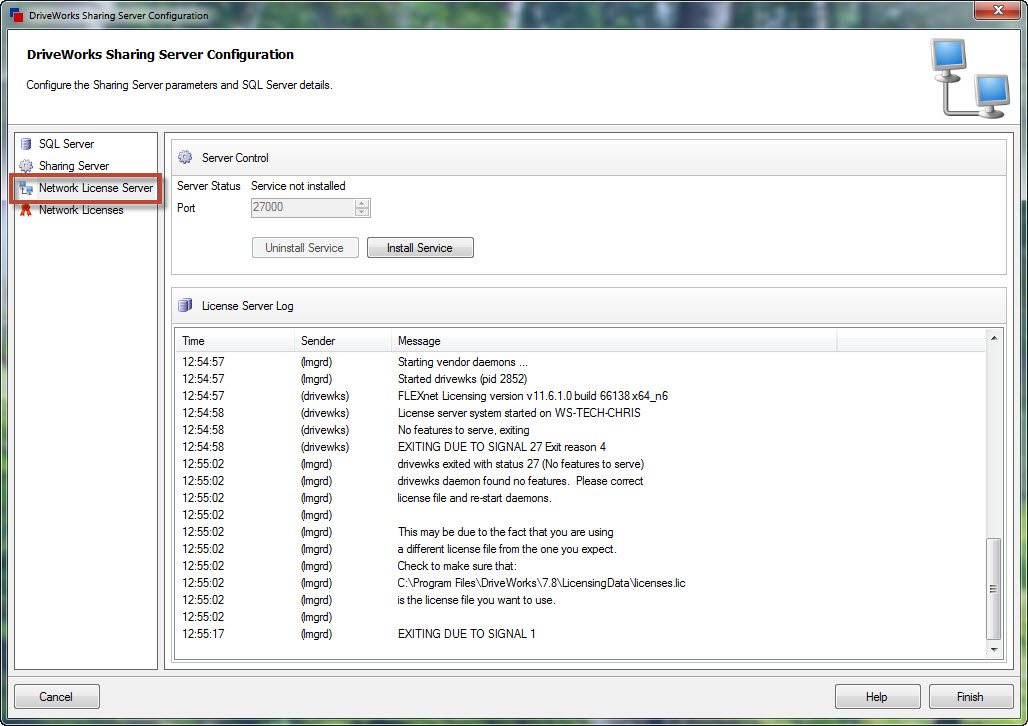Image resolution: width=1028 pixels, height=726 pixels.
Task: Go to Network Licenses section
Action: [81, 210]
